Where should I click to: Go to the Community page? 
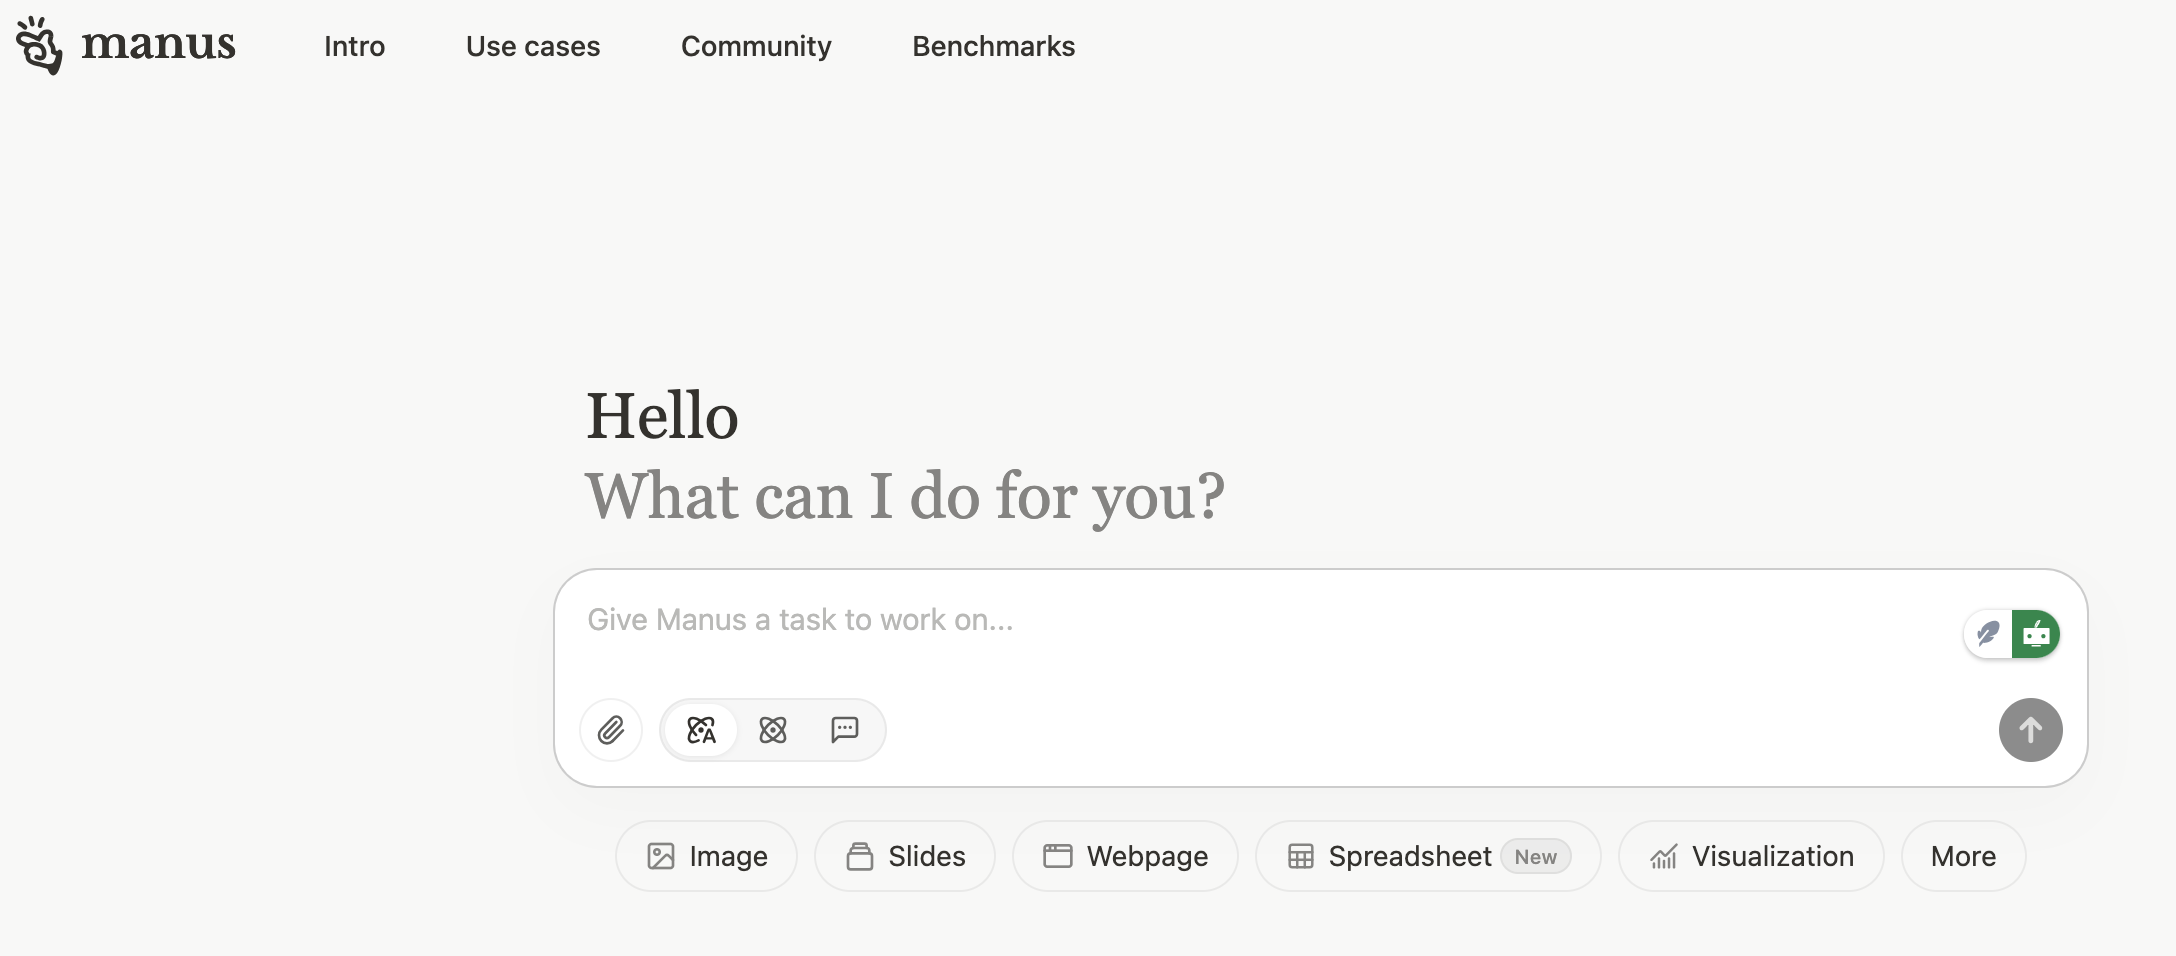[756, 46]
